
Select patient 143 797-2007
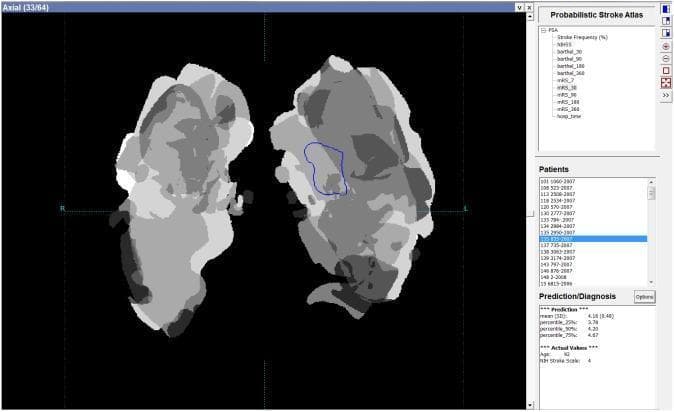coord(556,264)
